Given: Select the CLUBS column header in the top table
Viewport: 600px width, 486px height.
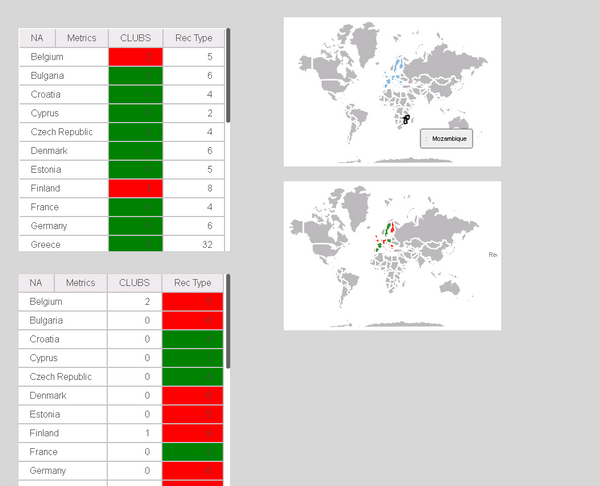Looking at the screenshot, I should (x=135, y=38).
